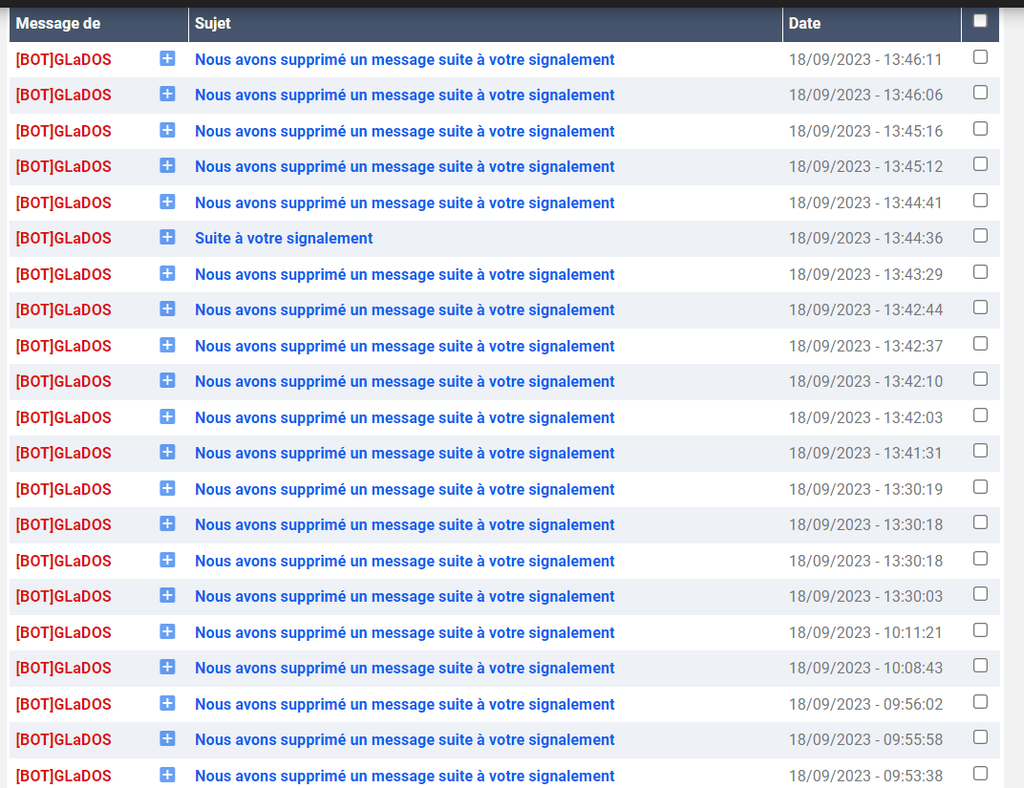Click the [BOT]GLaDOS sender of the 10:11:21 message
Image resolution: width=1024 pixels, height=788 pixels.
63,633
